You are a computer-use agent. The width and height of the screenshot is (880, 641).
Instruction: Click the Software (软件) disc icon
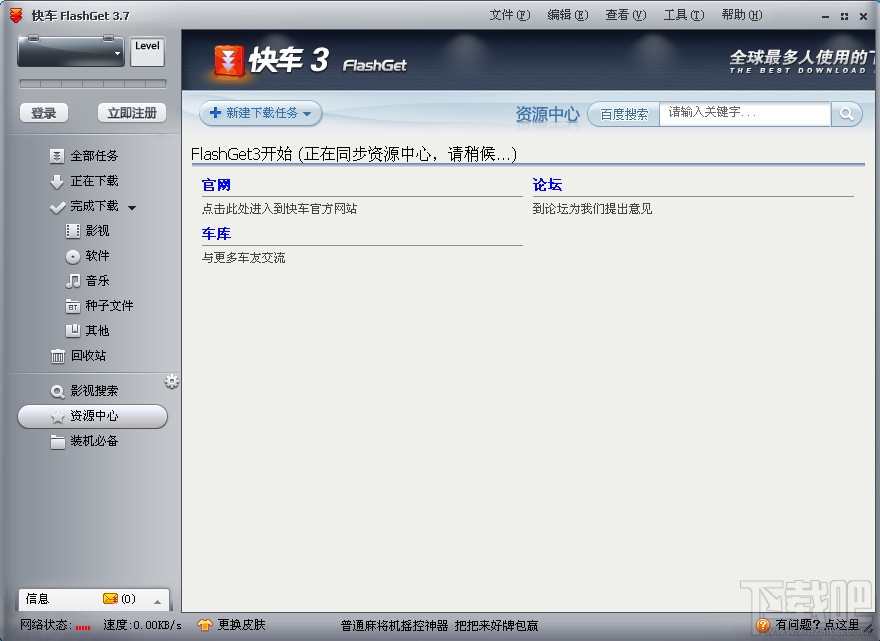73,256
